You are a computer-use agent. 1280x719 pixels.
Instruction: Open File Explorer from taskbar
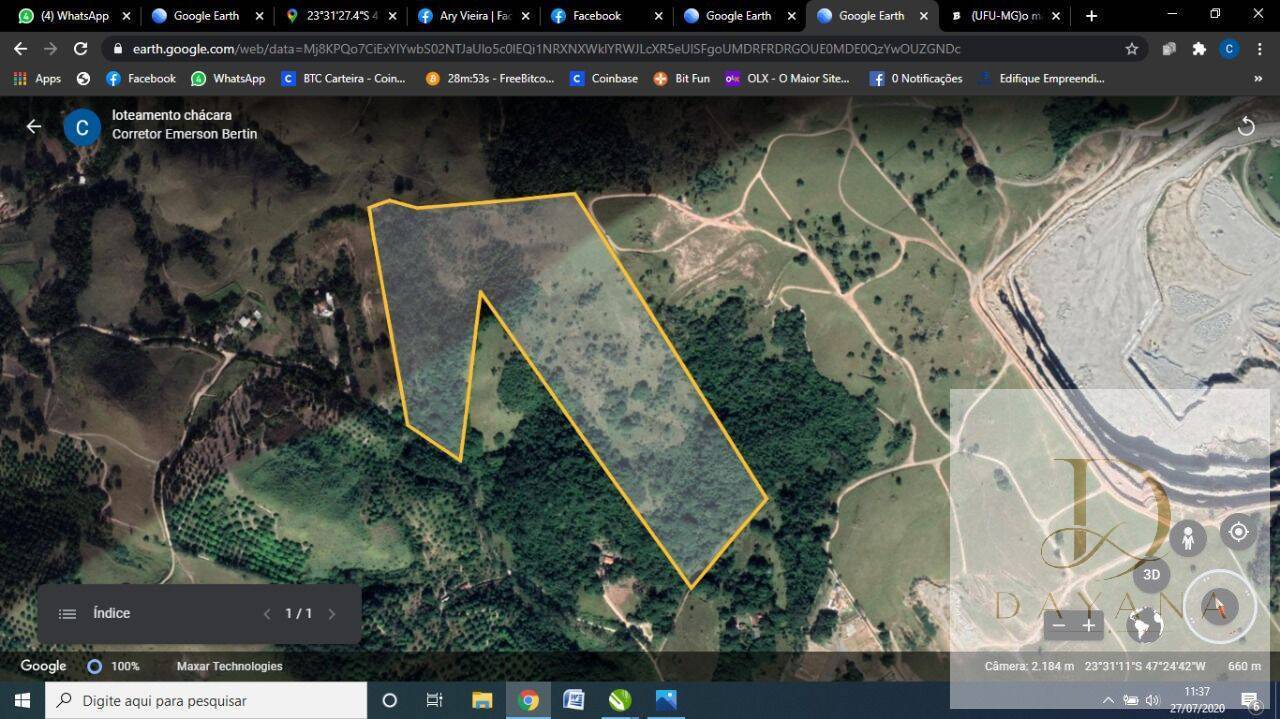[482, 700]
